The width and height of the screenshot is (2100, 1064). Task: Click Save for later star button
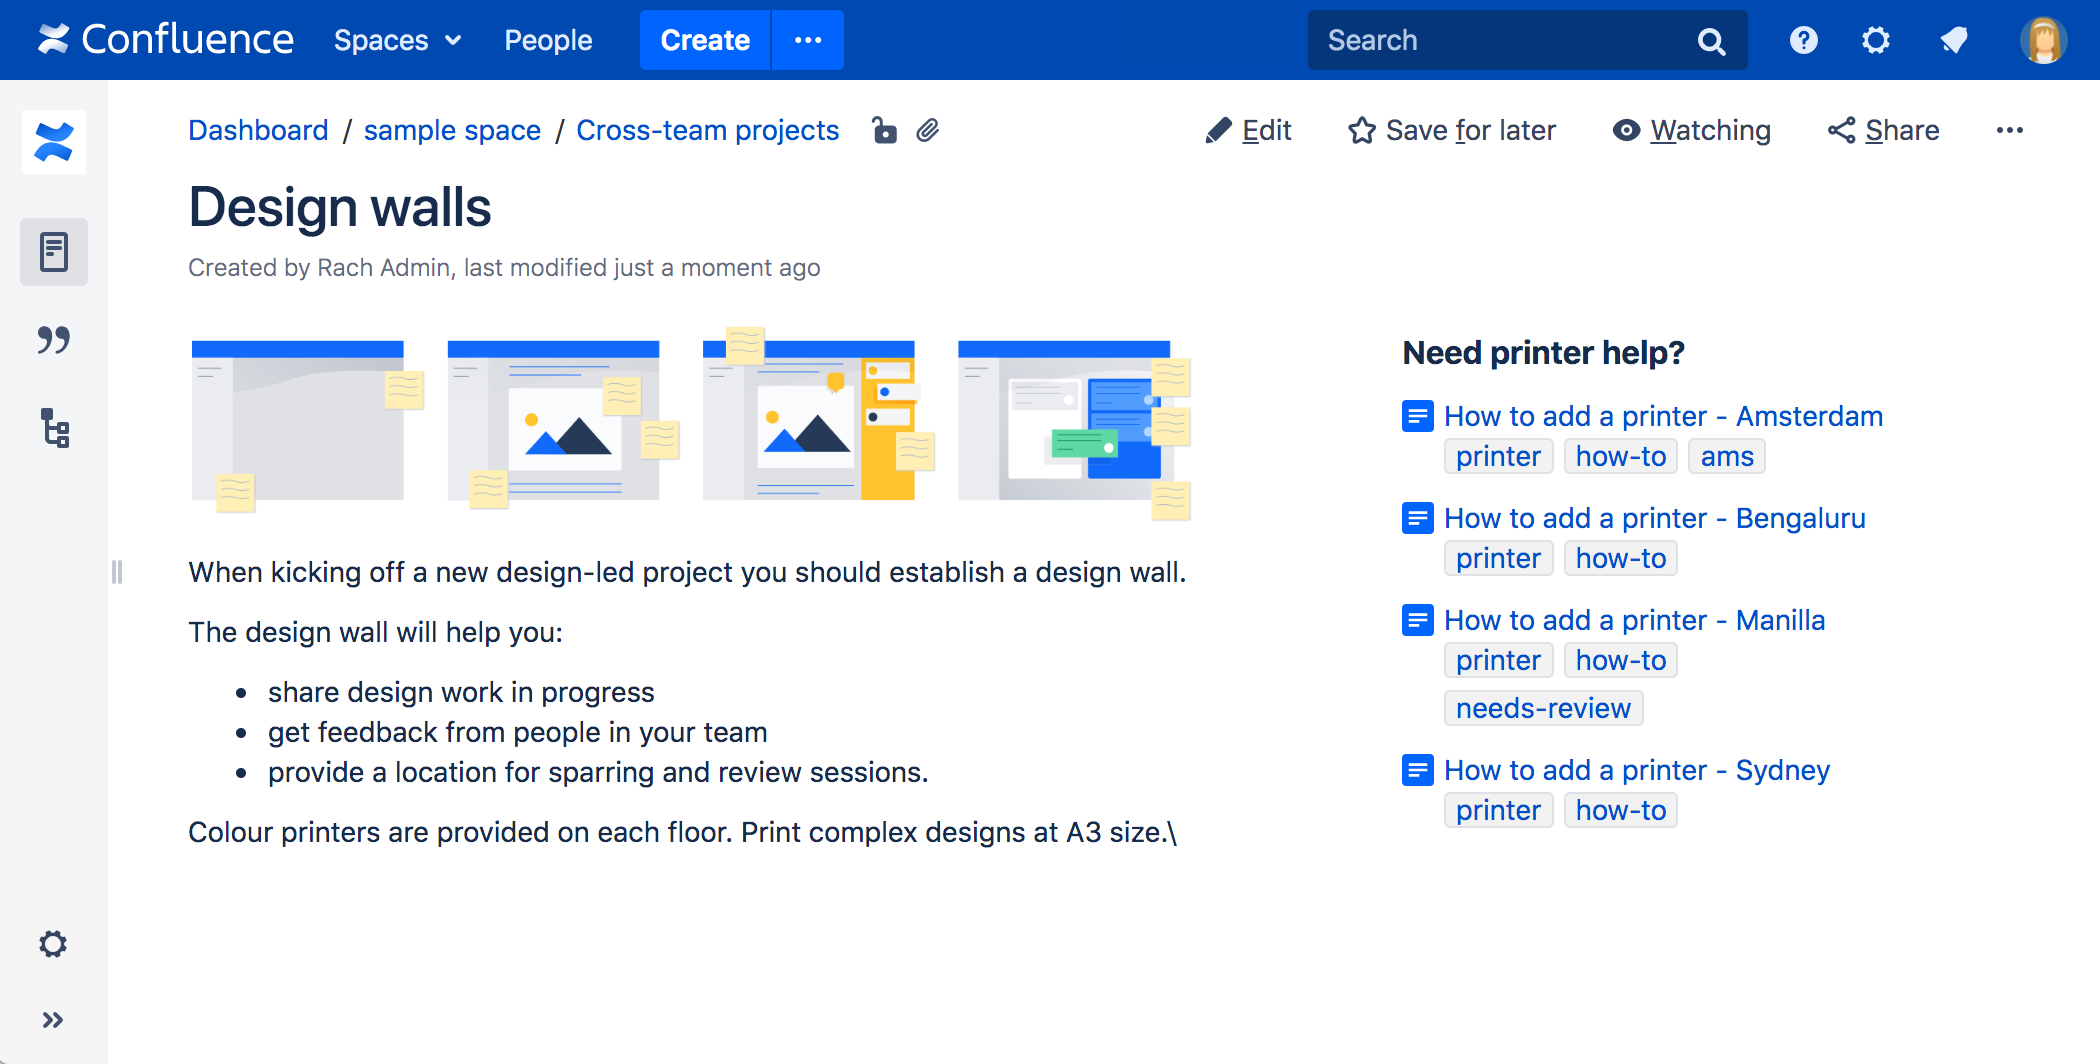tap(1452, 131)
